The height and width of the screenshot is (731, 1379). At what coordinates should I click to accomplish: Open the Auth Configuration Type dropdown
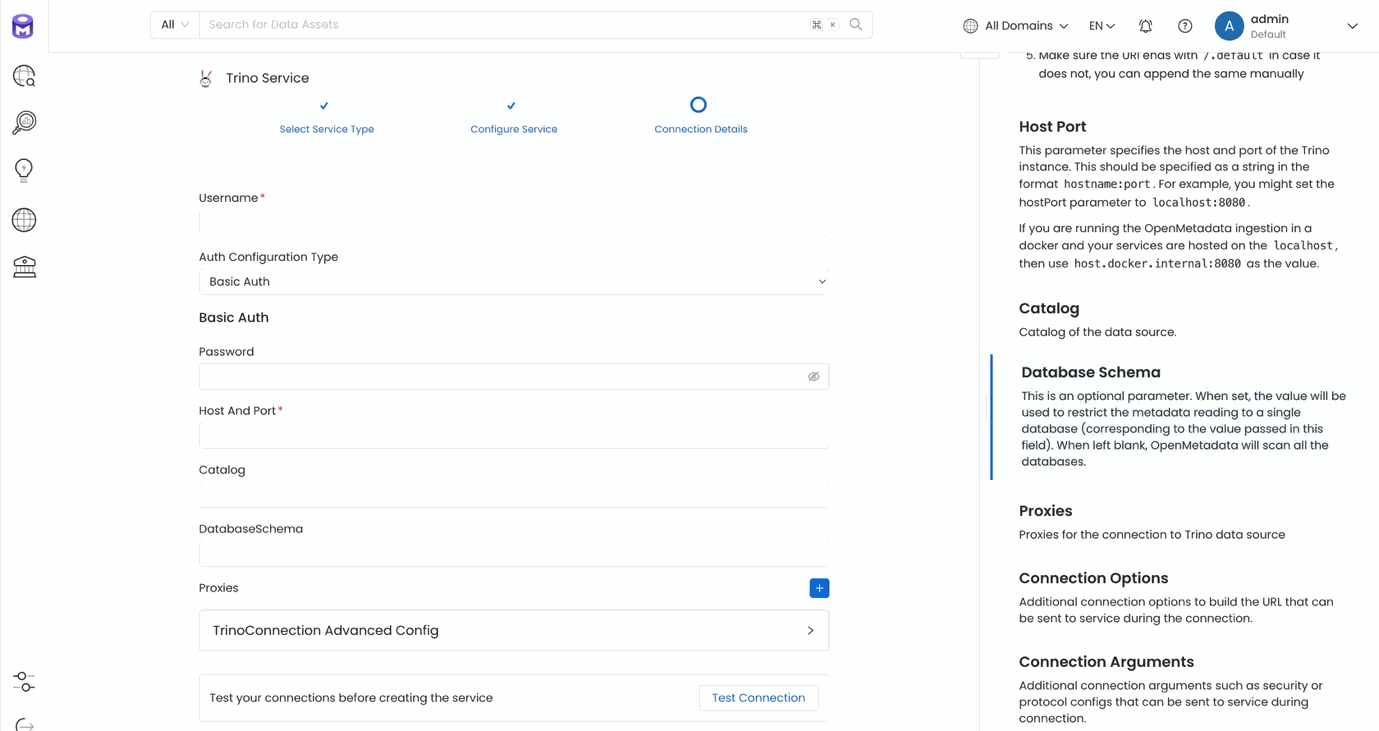pyautogui.click(x=514, y=282)
